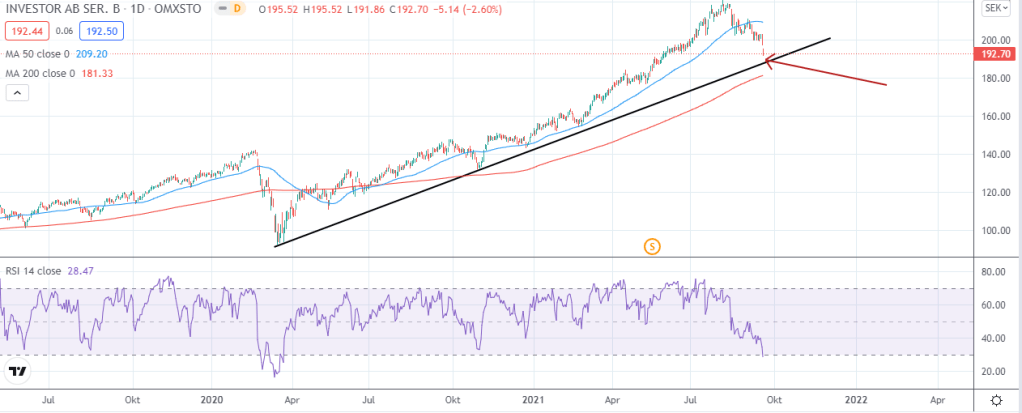
Task: Click the 192.44 sell price button
Action: pyautogui.click(x=20, y=30)
